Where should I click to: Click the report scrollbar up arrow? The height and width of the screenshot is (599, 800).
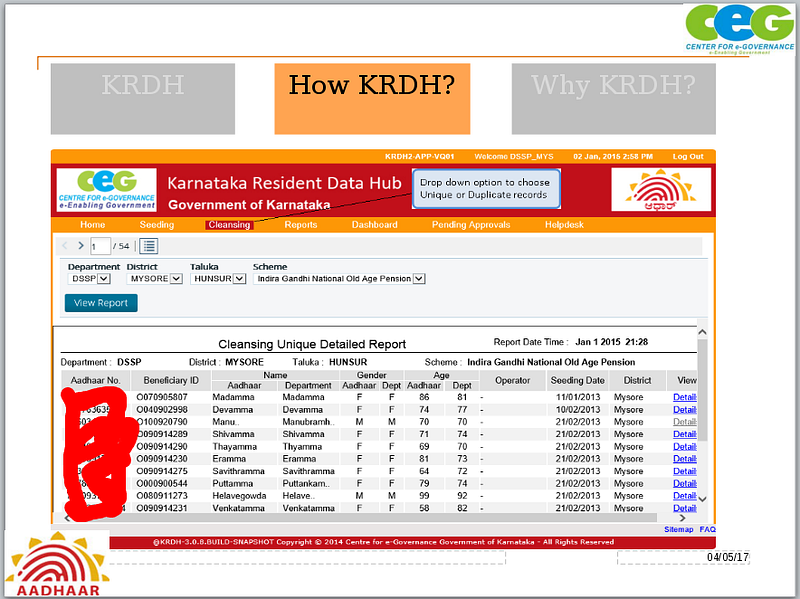click(x=702, y=332)
